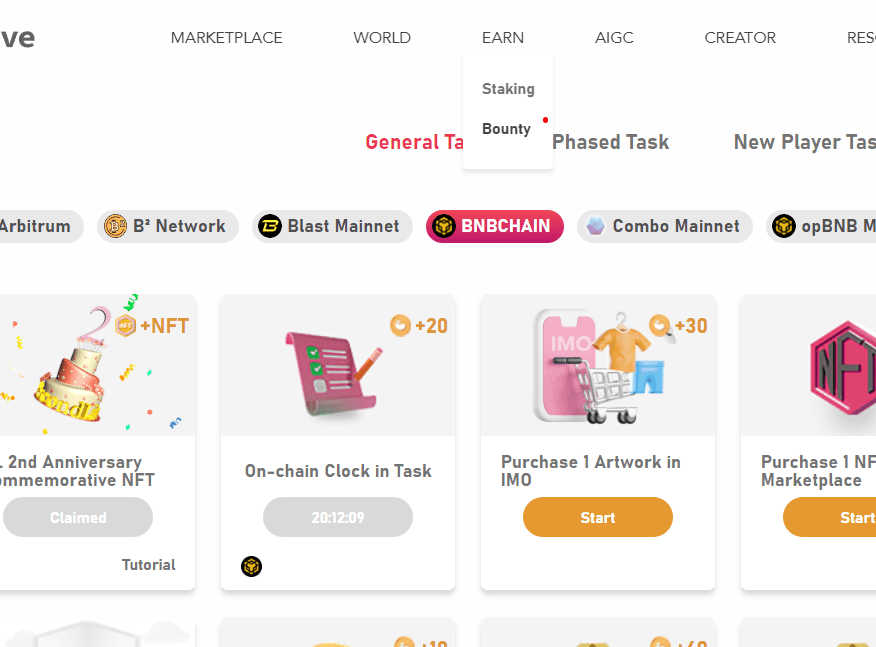Viewport: 876px width, 647px height.
Task: Click the +20 points coin icon
Action: (400, 325)
